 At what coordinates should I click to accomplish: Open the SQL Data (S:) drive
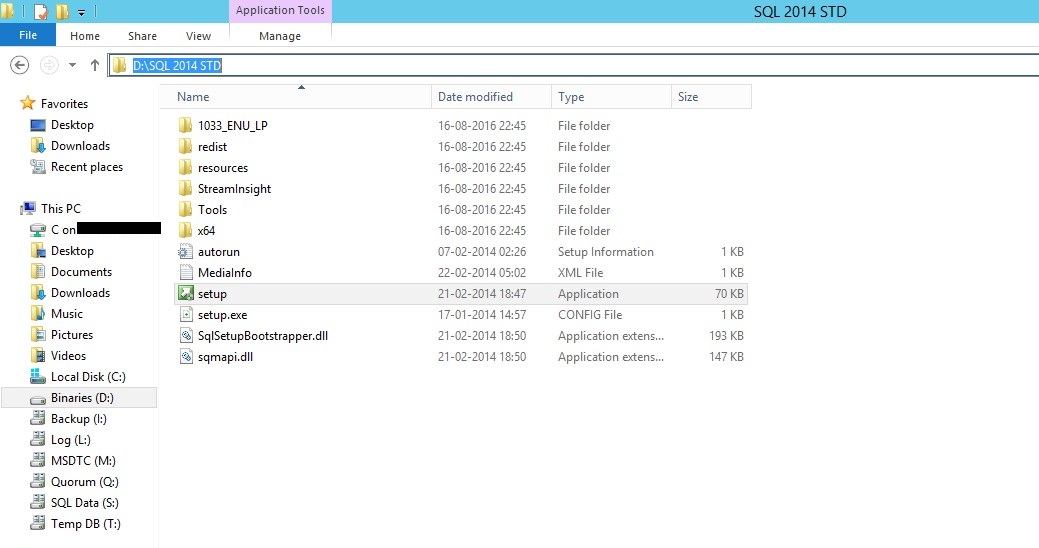click(x=85, y=503)
